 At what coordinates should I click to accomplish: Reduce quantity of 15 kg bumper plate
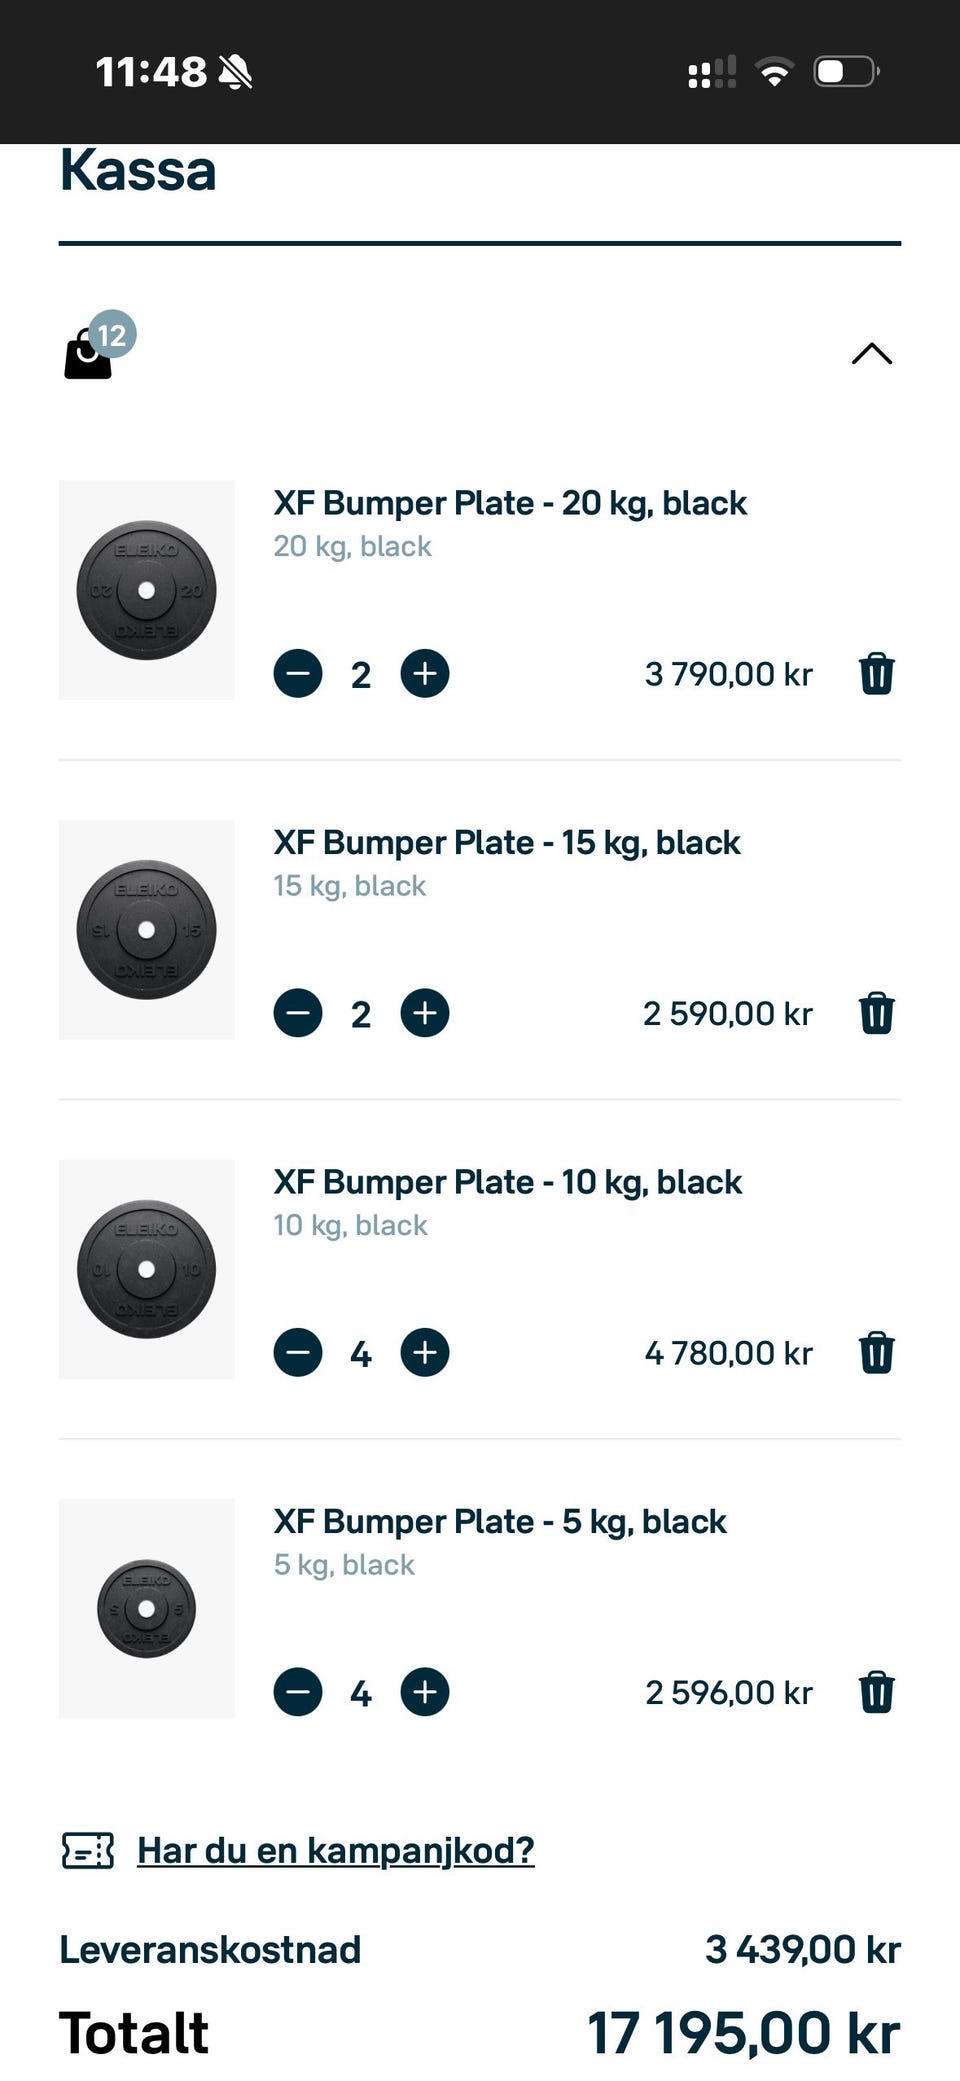pos(298,1013)
